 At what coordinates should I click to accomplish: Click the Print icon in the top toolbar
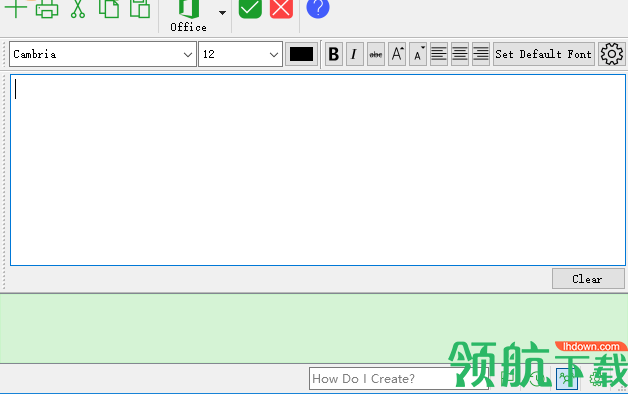(47, 9)
